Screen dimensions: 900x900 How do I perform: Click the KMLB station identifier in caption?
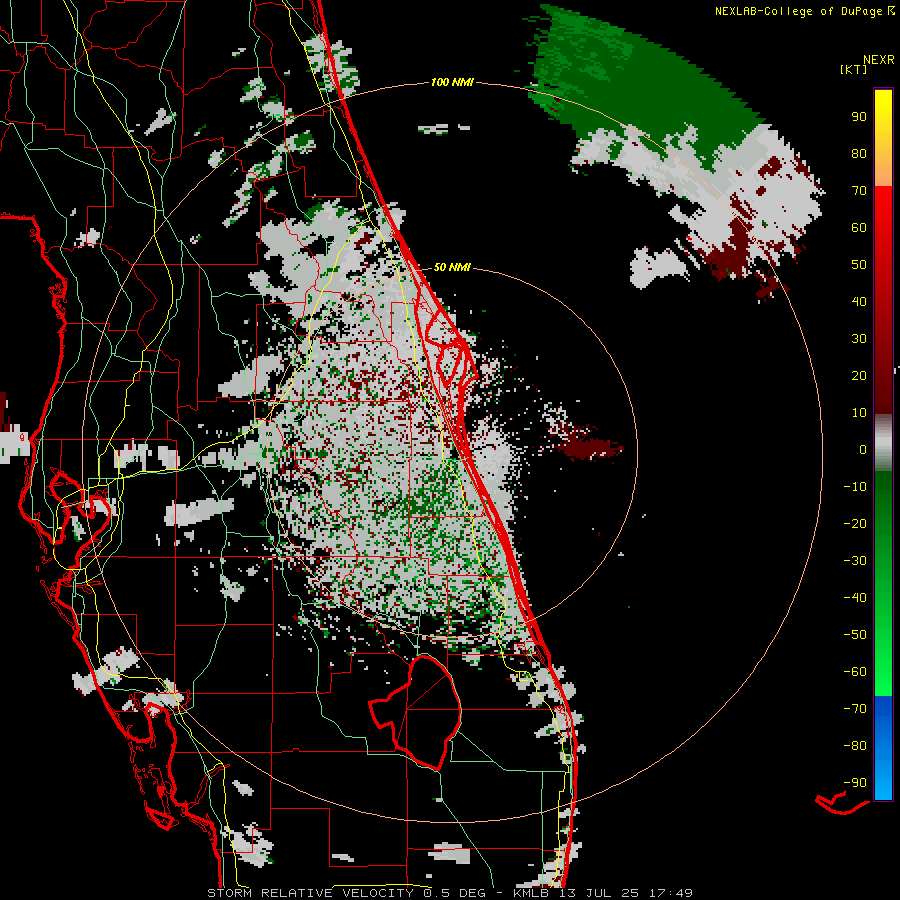(x=531, y=893)
